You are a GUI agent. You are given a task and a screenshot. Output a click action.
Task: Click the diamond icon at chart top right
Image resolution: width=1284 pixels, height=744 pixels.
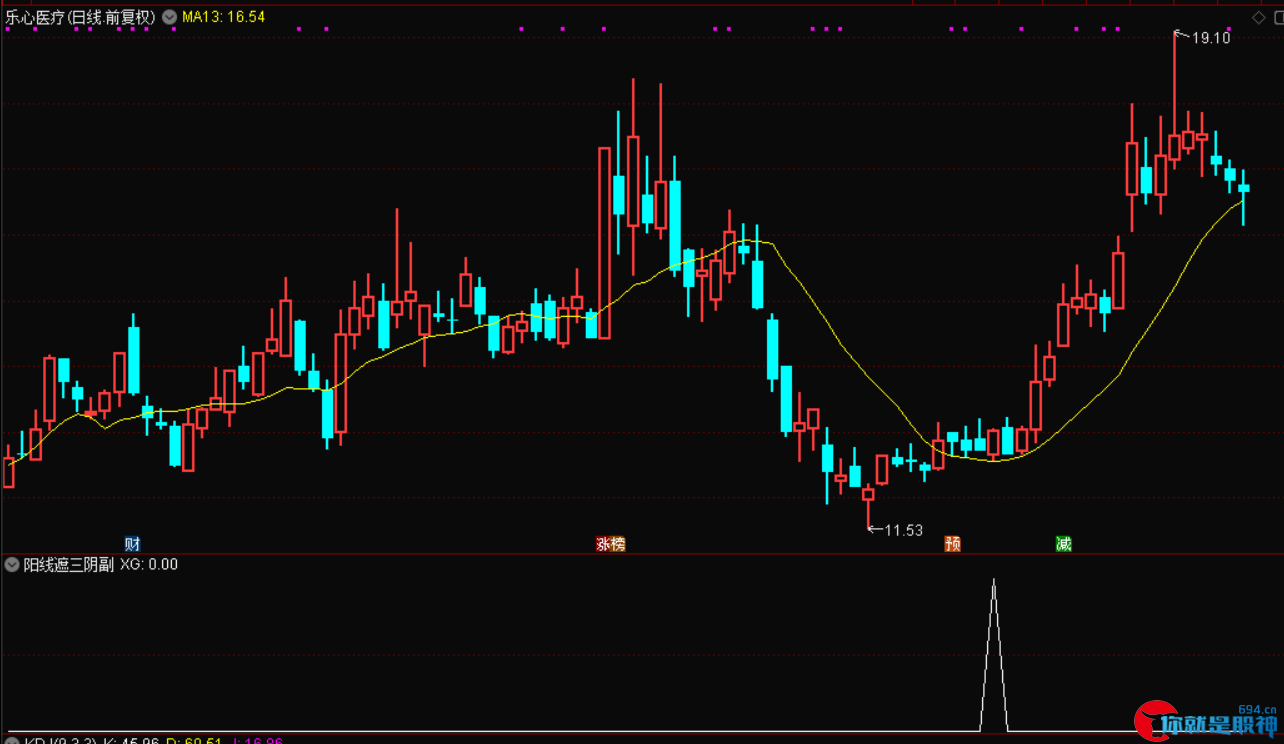1259,17
